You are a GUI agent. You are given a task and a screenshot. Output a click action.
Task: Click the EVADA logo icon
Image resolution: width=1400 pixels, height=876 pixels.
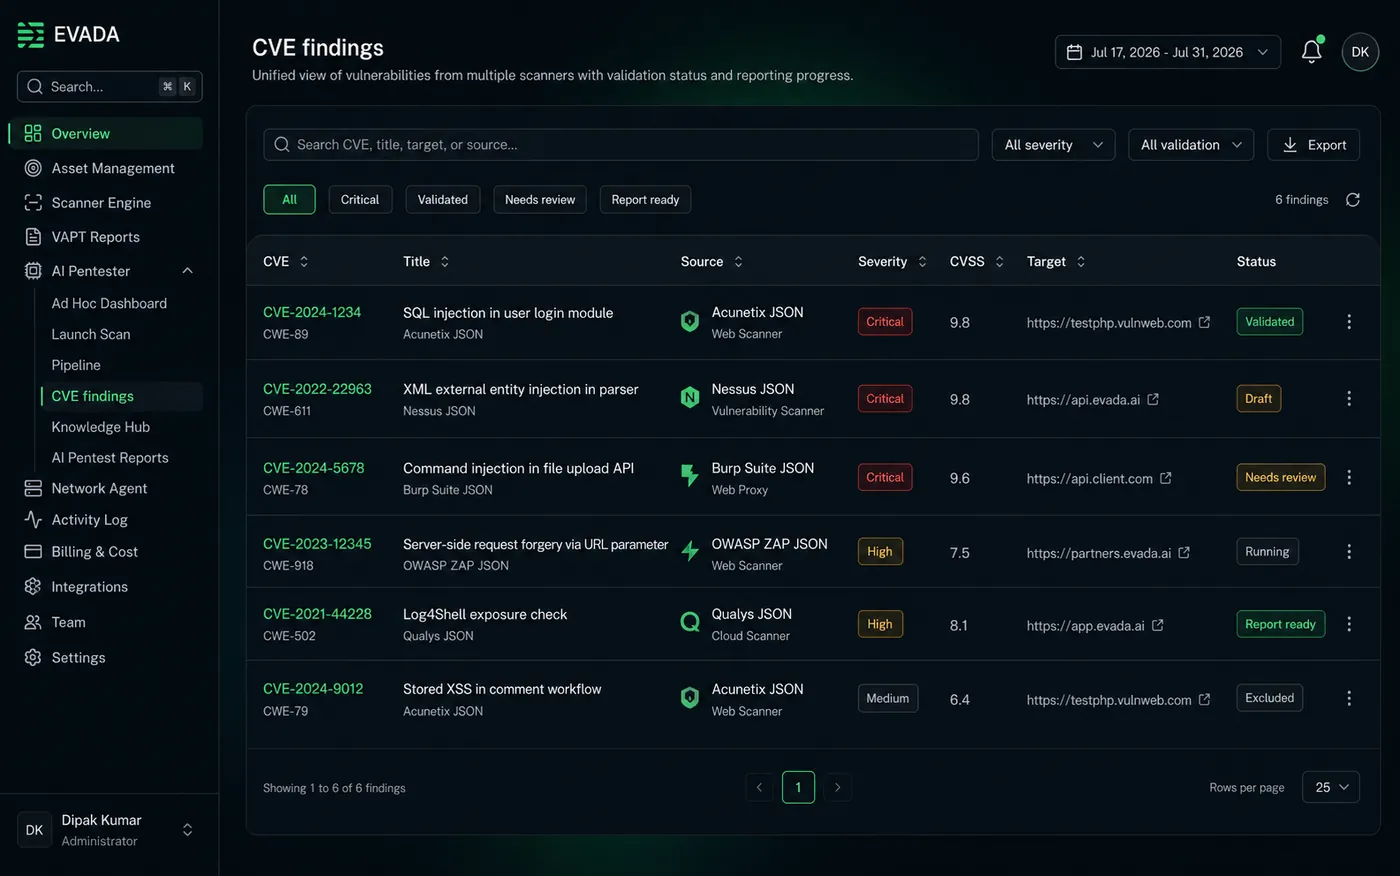tap(31, 35)
